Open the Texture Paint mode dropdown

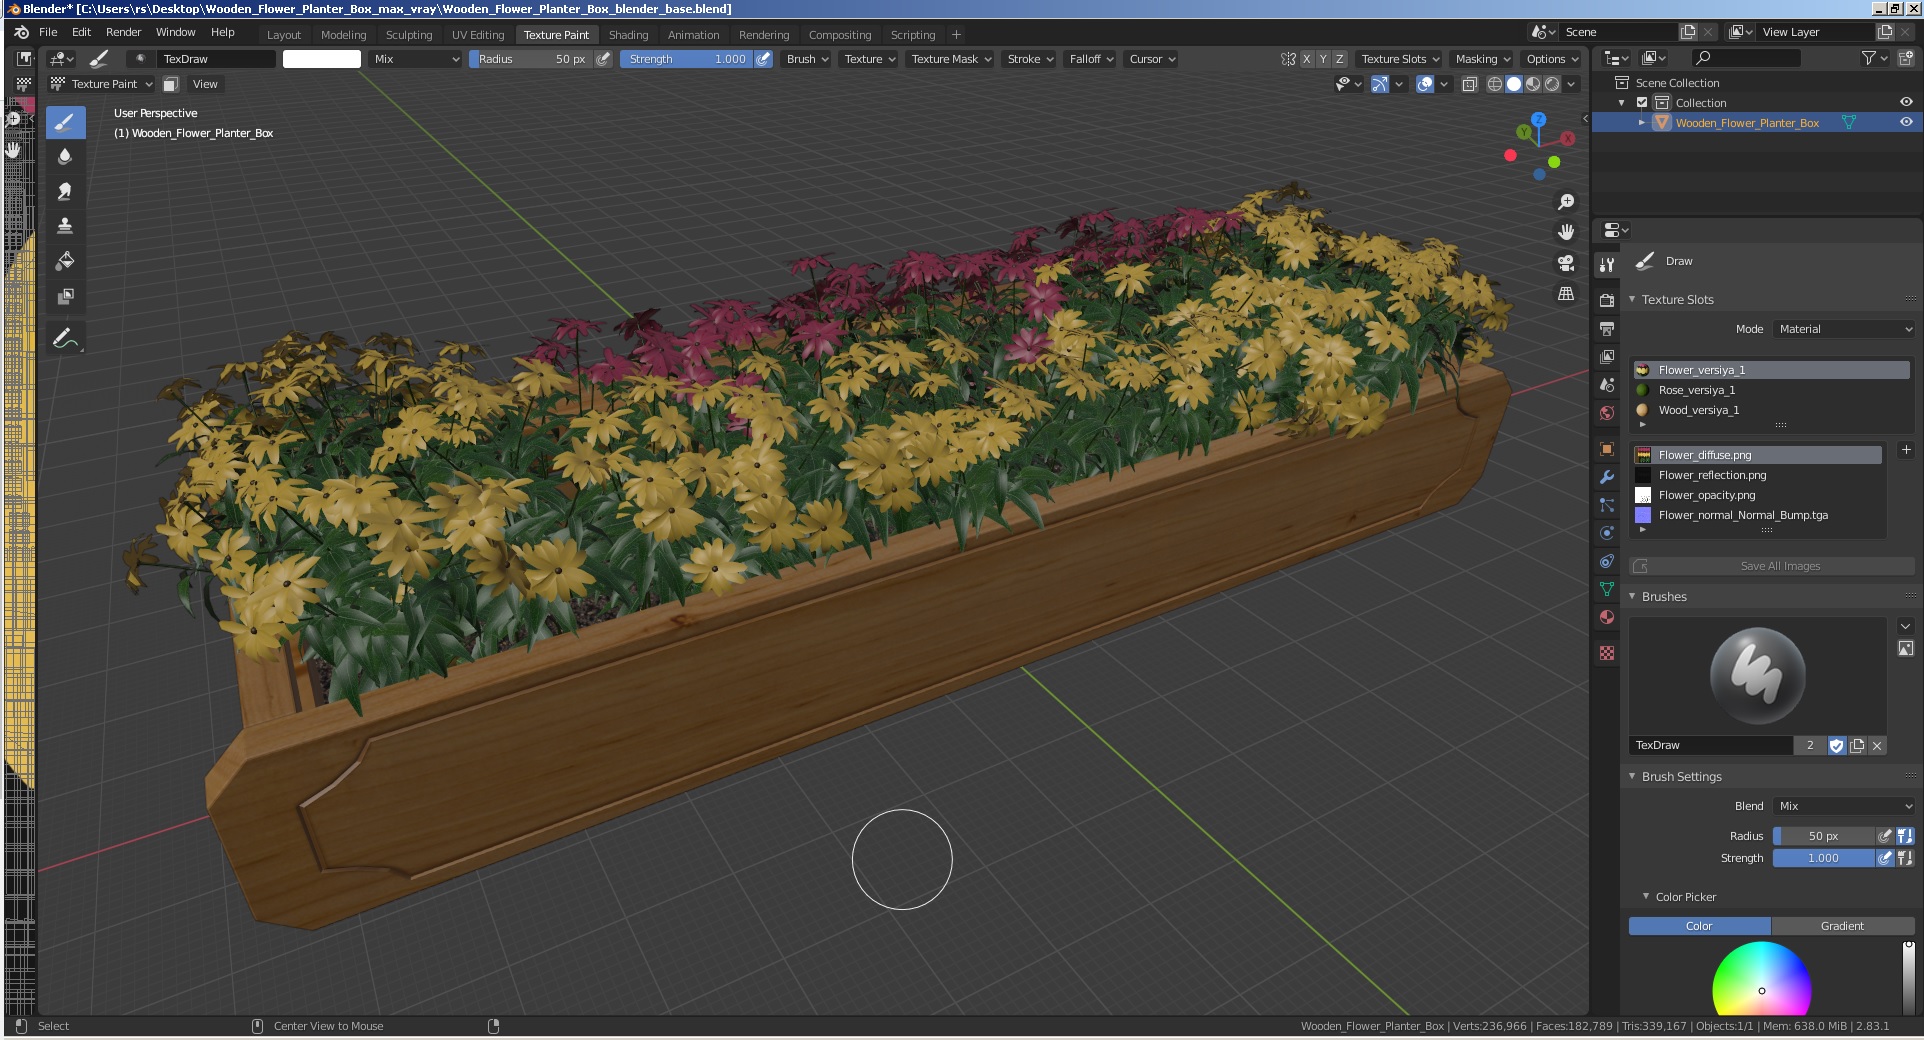102,84
